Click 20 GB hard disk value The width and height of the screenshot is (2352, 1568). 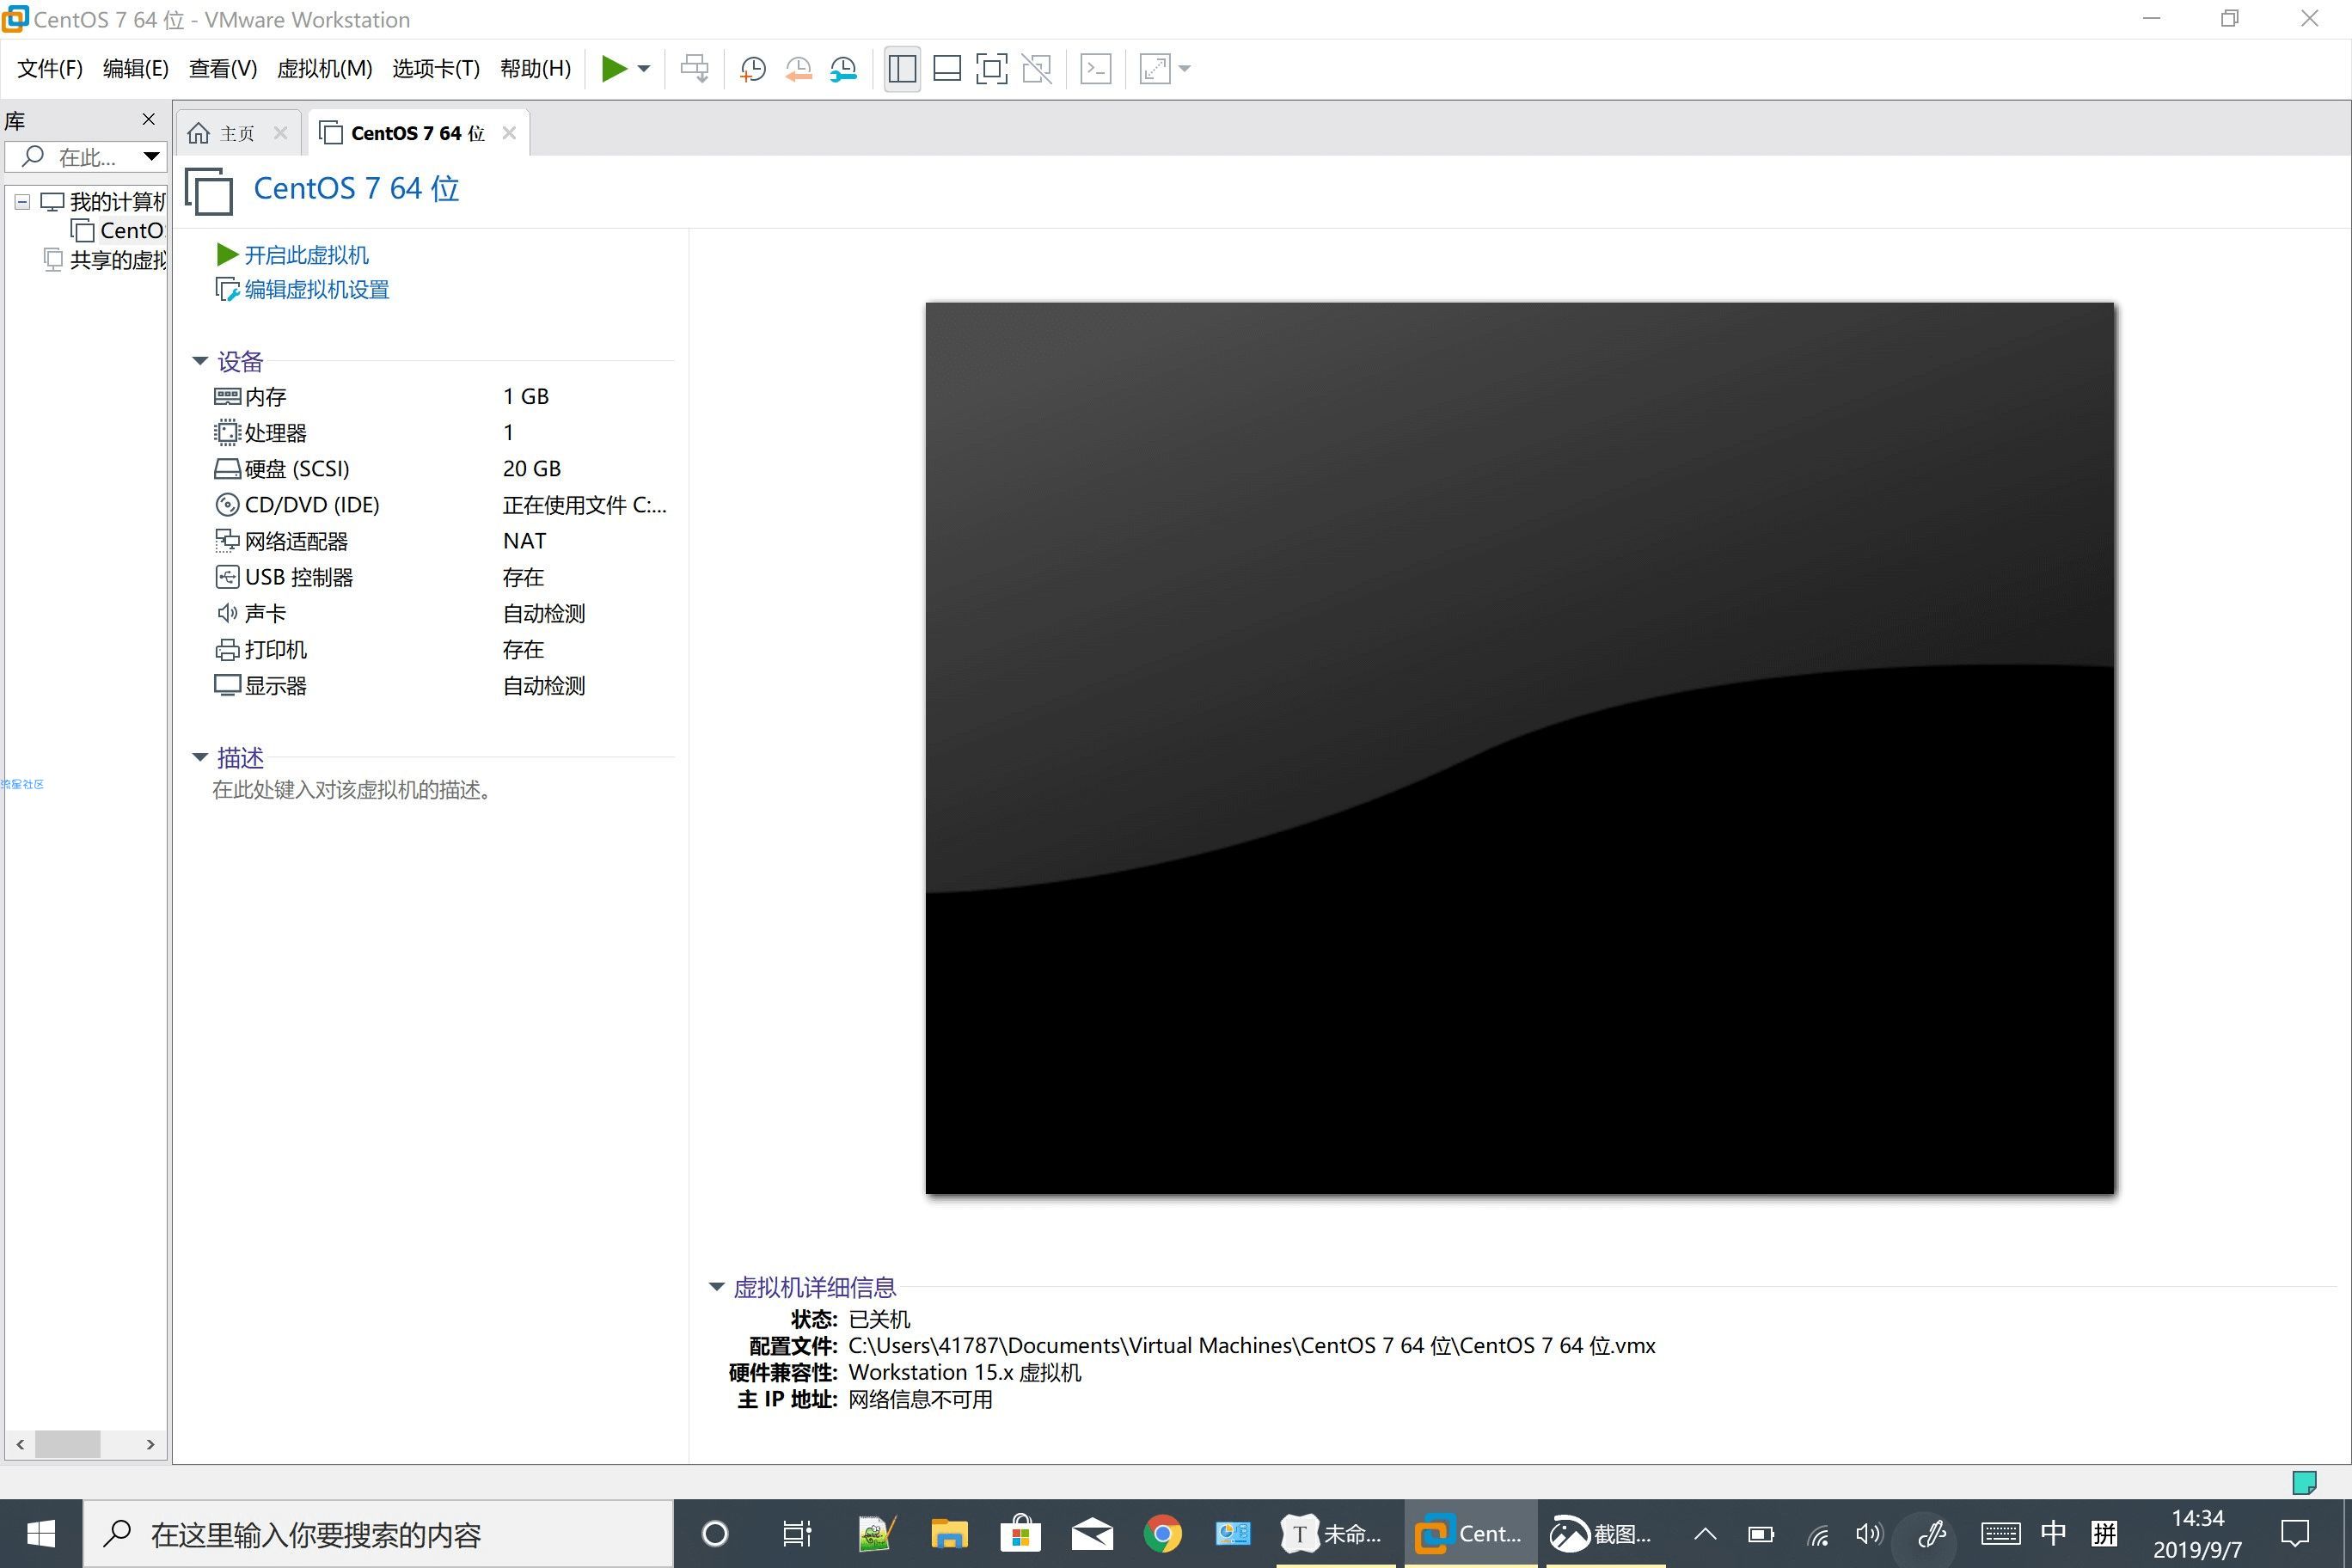coord(532,468)
